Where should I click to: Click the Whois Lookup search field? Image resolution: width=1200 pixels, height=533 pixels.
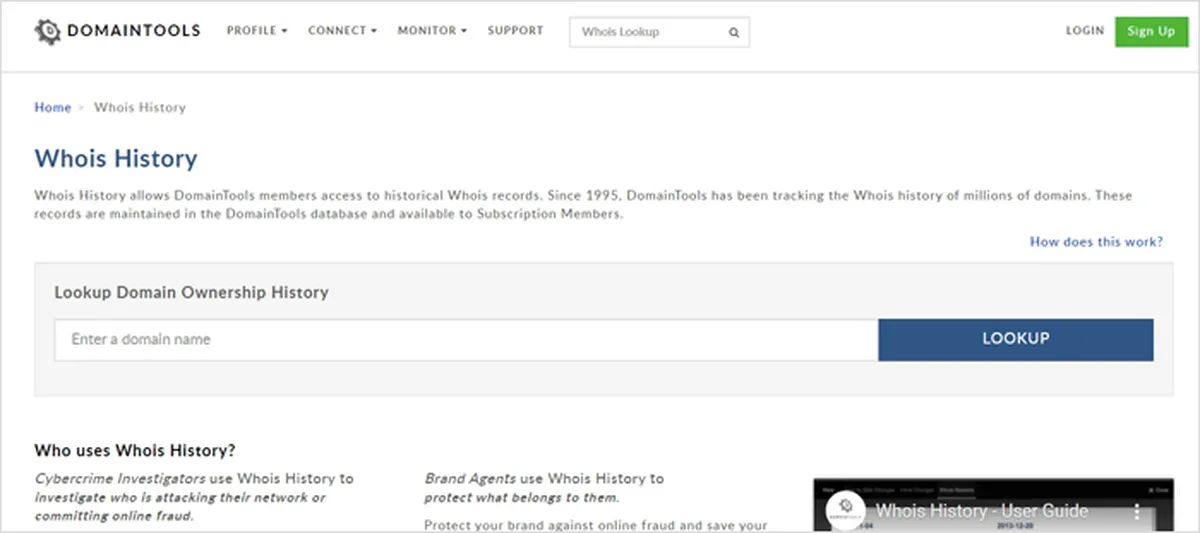[659, 32]
